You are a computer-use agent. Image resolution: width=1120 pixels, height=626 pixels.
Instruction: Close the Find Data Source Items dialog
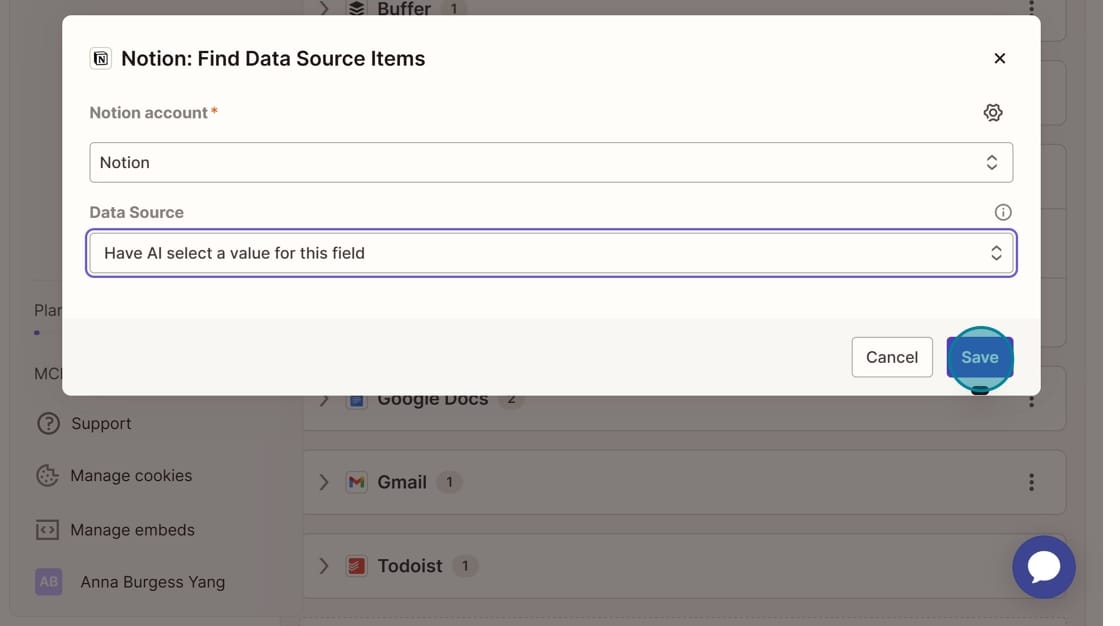click(999, 59)
